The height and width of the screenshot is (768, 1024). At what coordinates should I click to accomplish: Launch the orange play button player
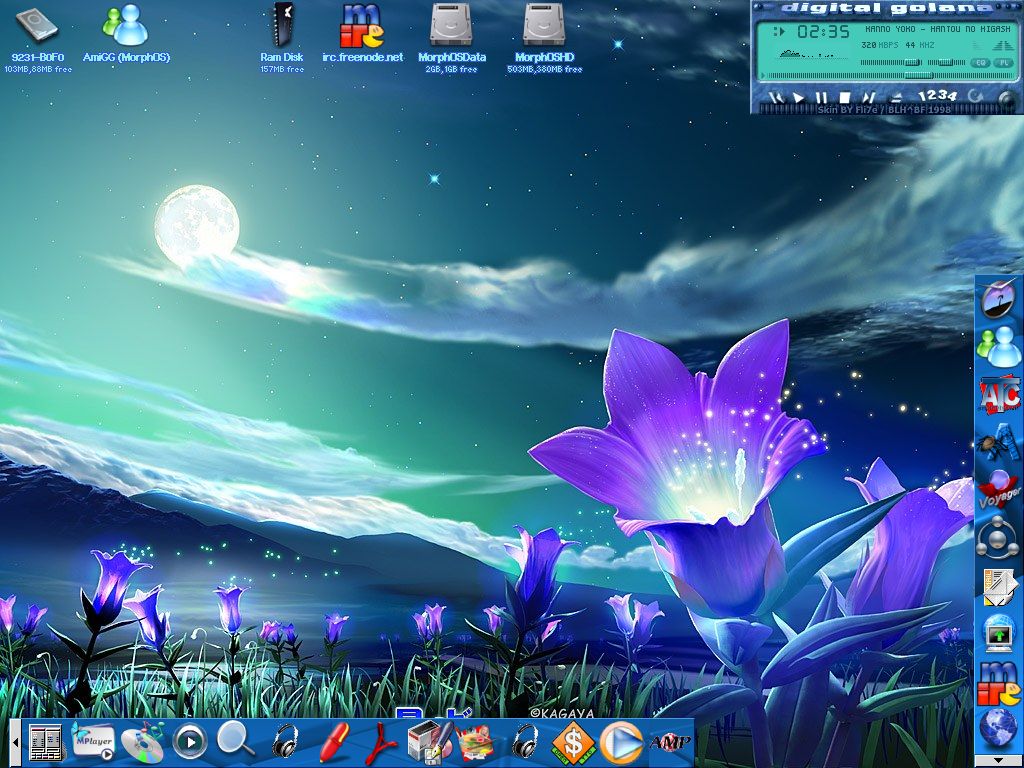[621, 743]
